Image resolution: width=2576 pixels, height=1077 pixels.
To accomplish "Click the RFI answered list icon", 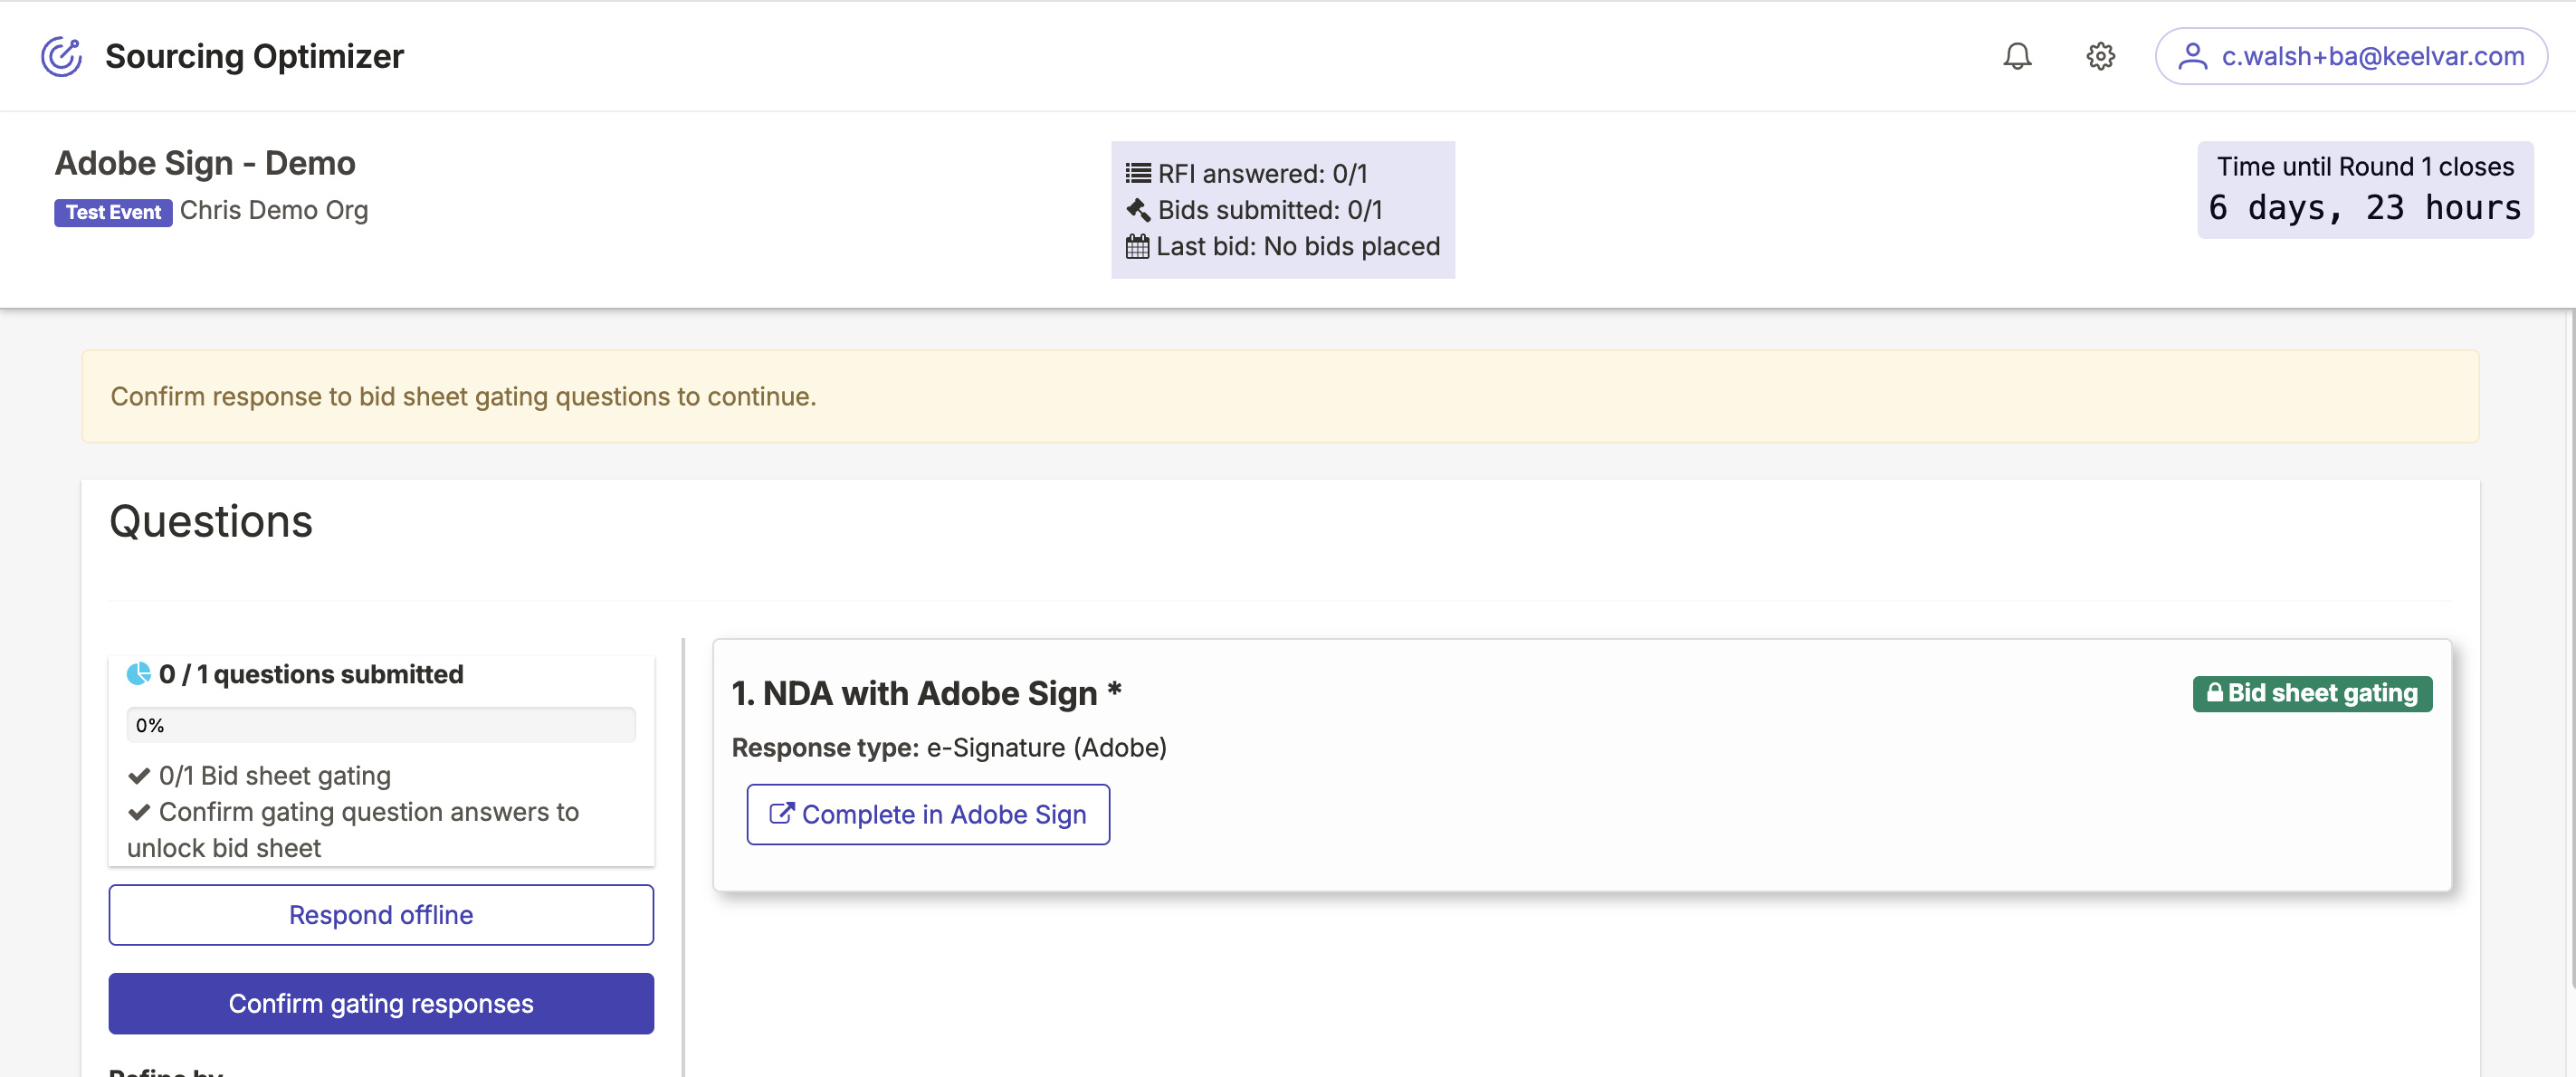I will tap(1138, 173).
